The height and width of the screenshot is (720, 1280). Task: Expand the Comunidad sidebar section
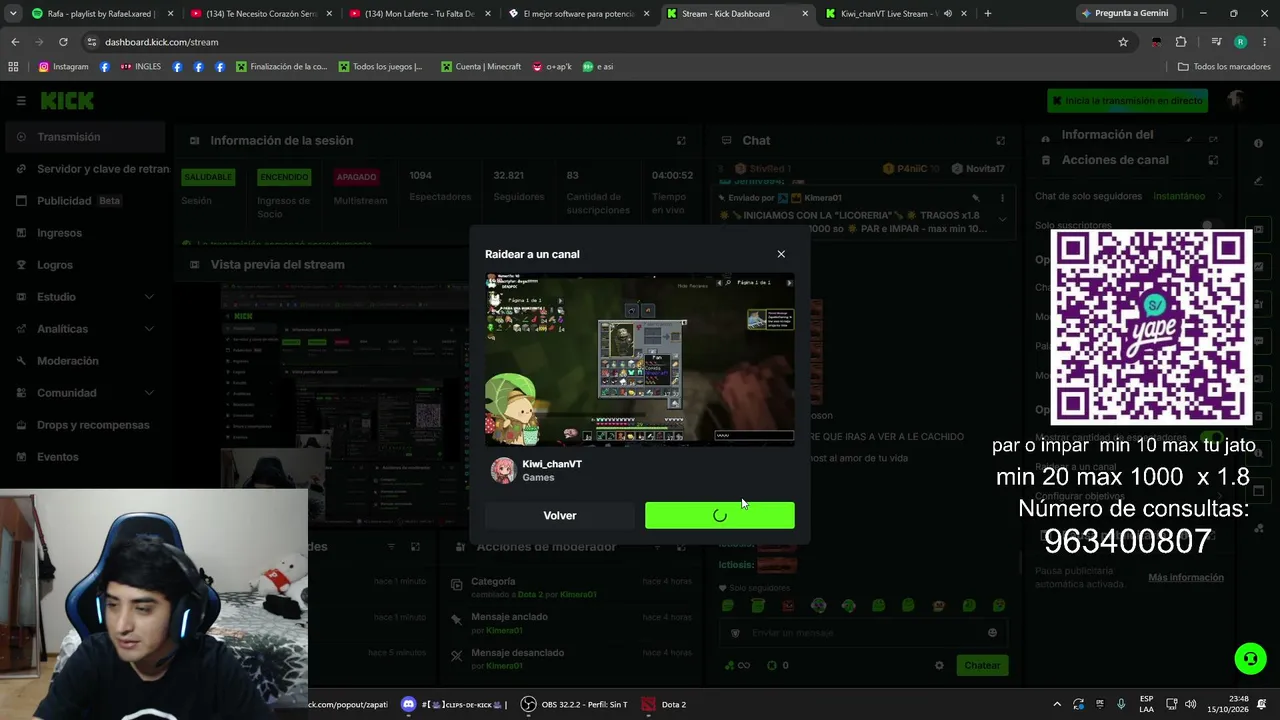[84, 393]
